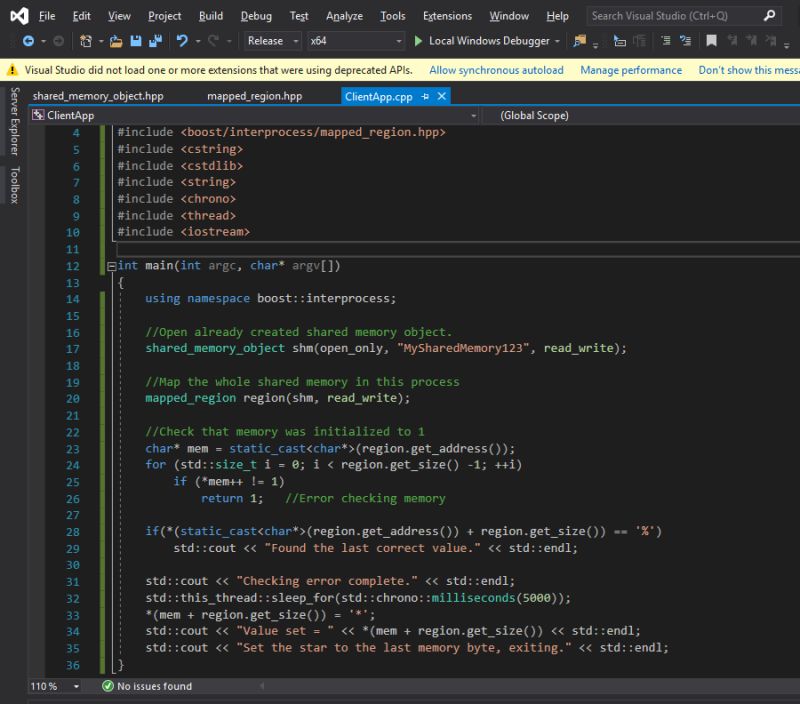Click the search magnifier icon
Viewport: 800px width, 704px height.
769,16
